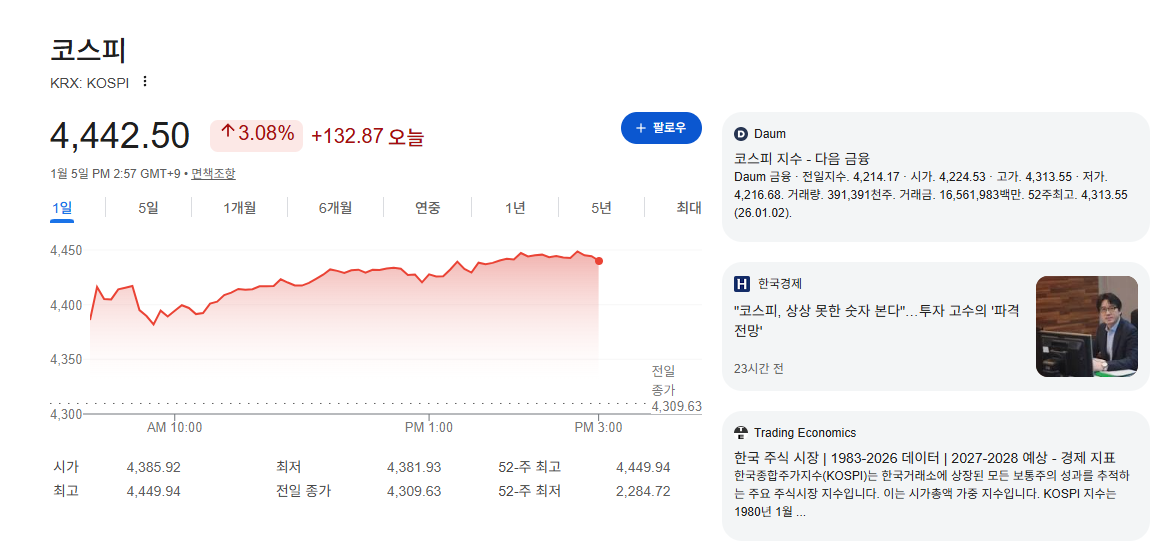Switch to the 5일 chart tab
The image size is (1170, 550).
[x=148, y=208]
